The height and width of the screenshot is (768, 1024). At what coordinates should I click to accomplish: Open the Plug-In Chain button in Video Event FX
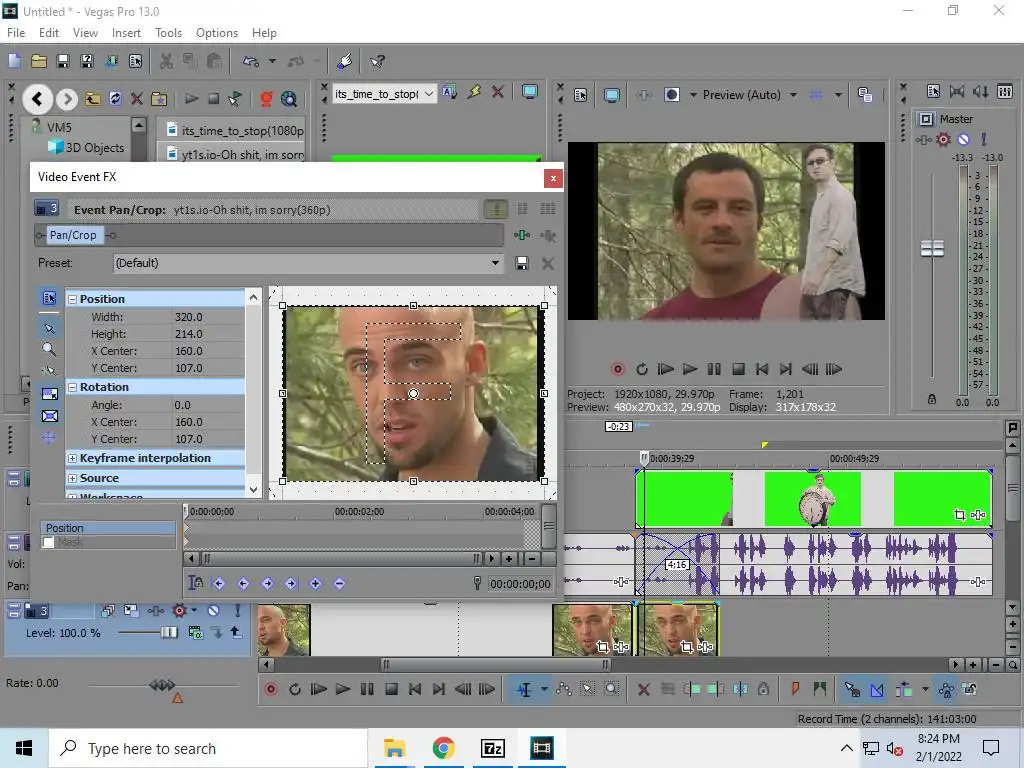pos(522,235)
